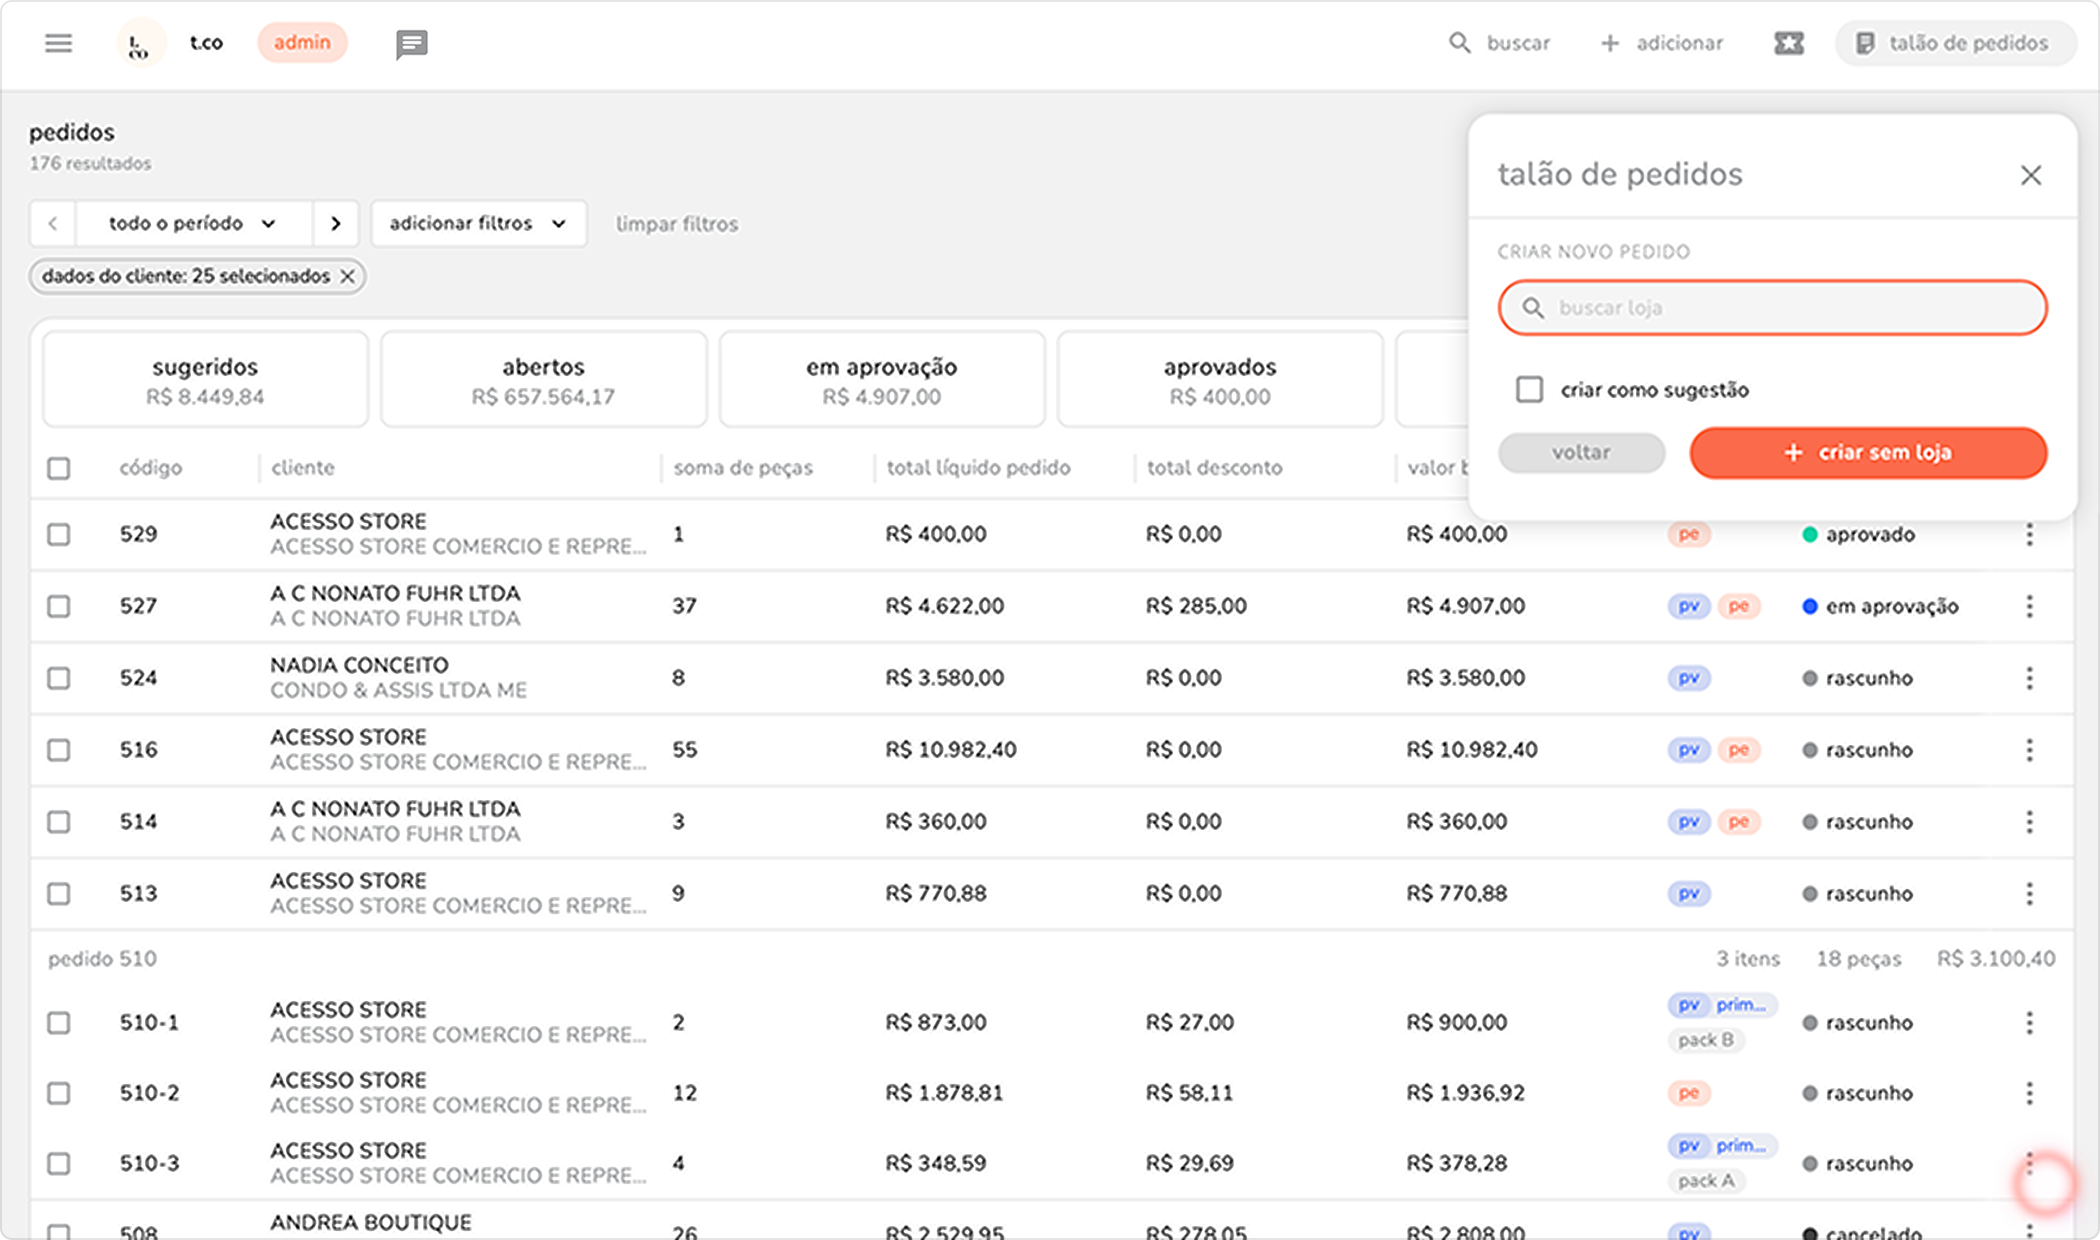Open the todo o período dropdown

click(x=192, y=223)
